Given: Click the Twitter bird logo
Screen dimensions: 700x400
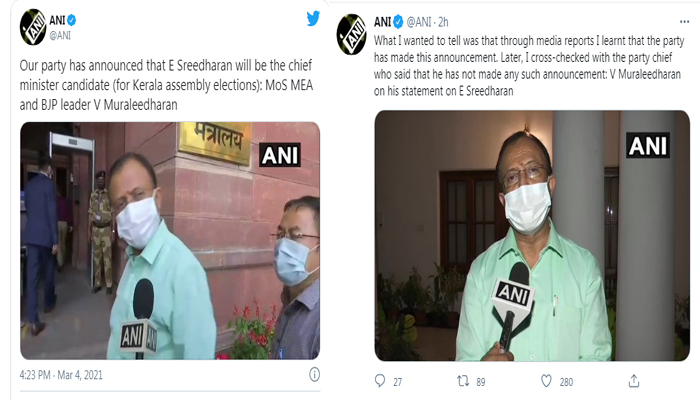Looking at the screenshot, I should click(313, 18).
